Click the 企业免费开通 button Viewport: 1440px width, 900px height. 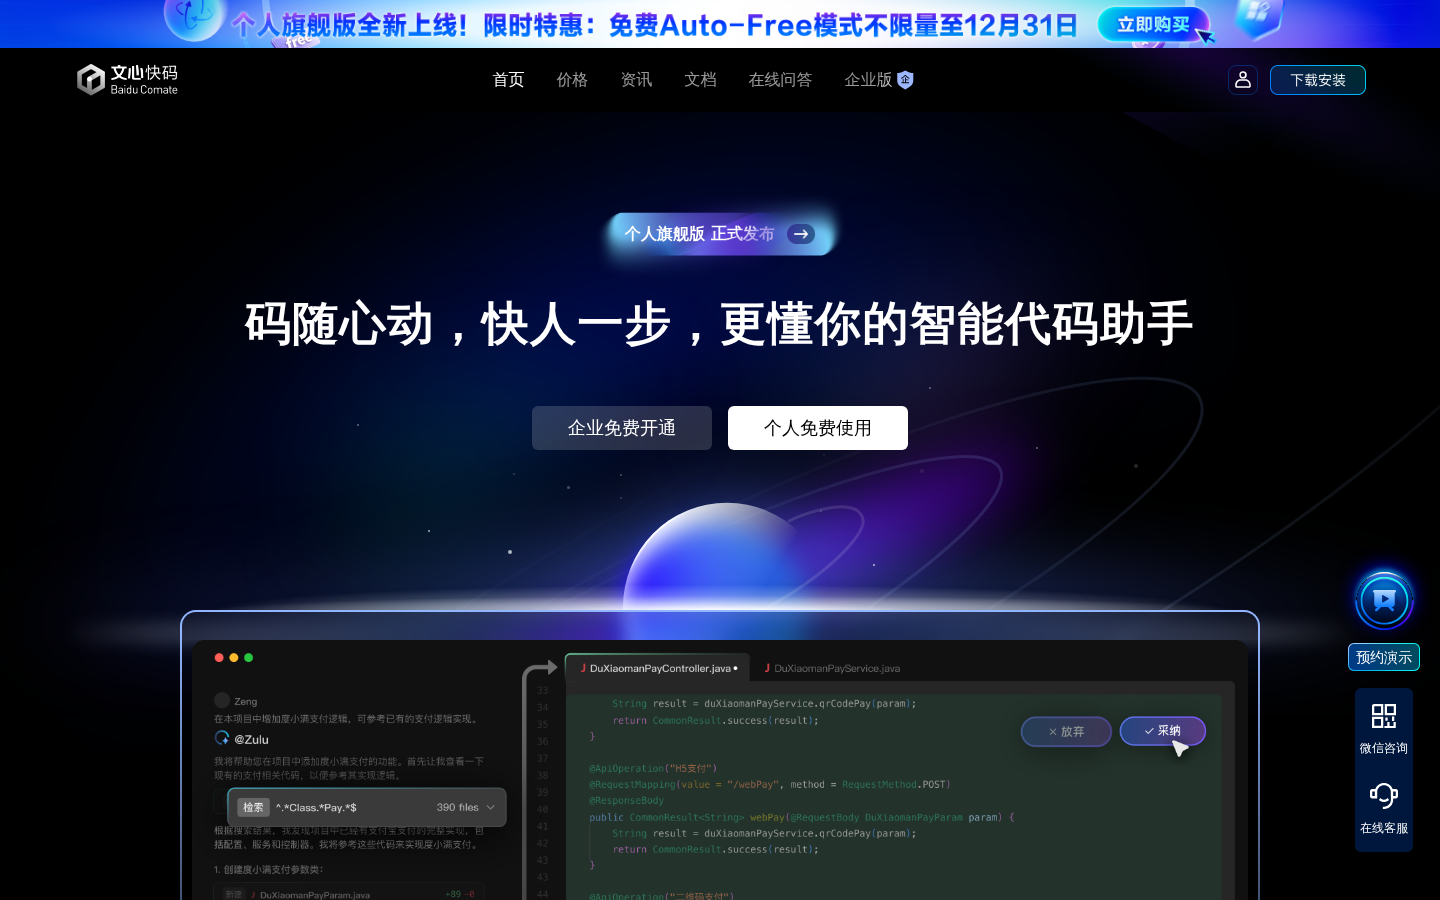[x=622, y=428]
